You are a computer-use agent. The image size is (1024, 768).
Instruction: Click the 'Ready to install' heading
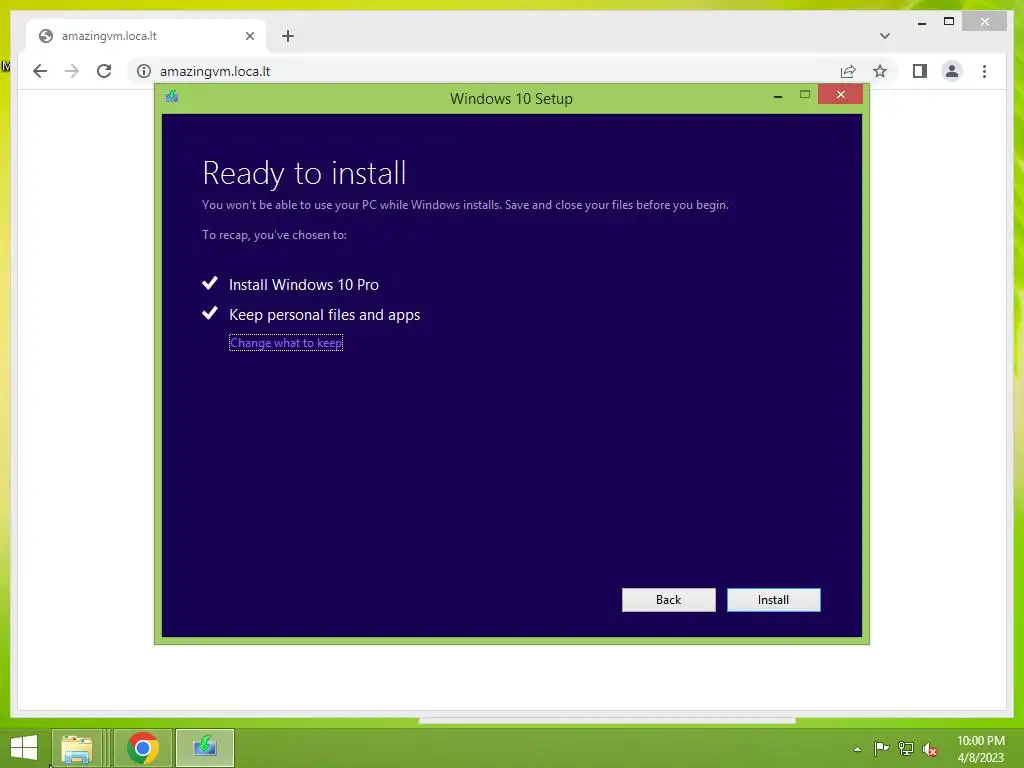point(304,173)
